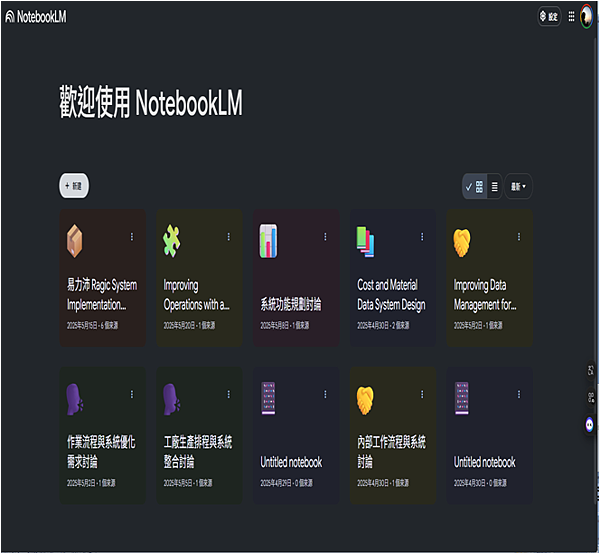The image size is (600, 554).
Task: Open the 設定 settings button
Action: click(549, 16)
